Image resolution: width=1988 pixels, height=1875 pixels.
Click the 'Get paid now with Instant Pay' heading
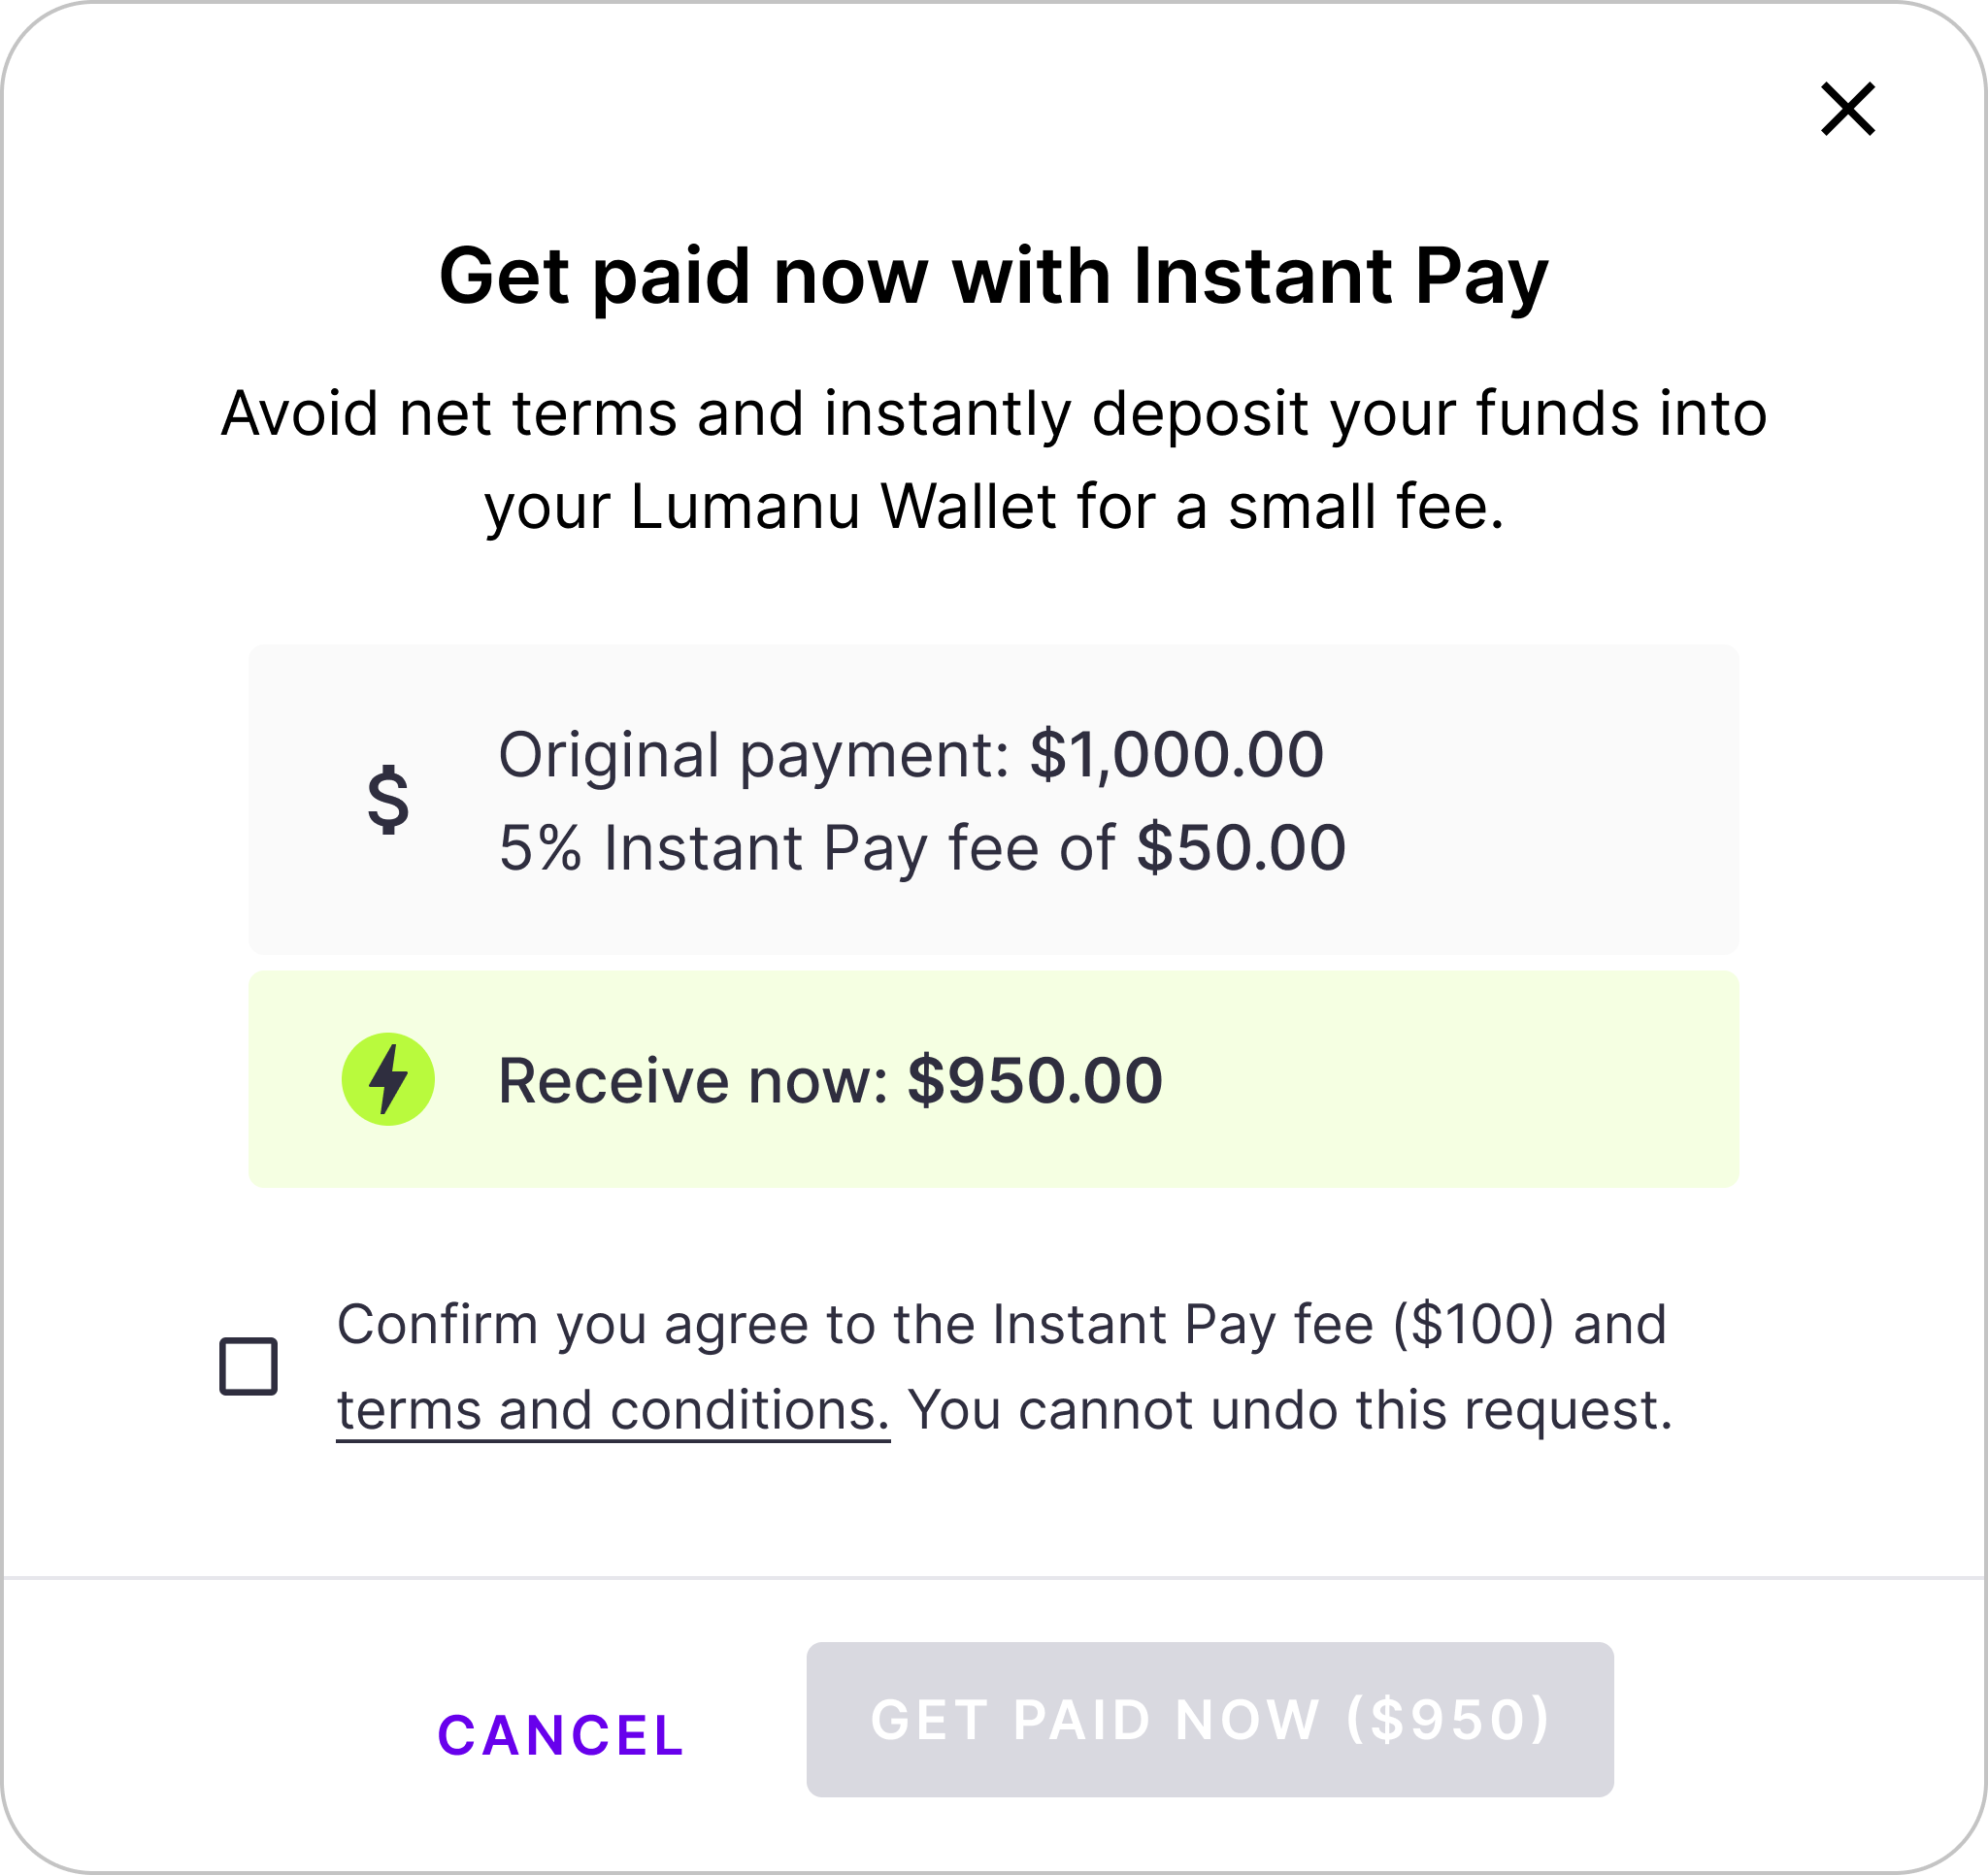[993, 276]
